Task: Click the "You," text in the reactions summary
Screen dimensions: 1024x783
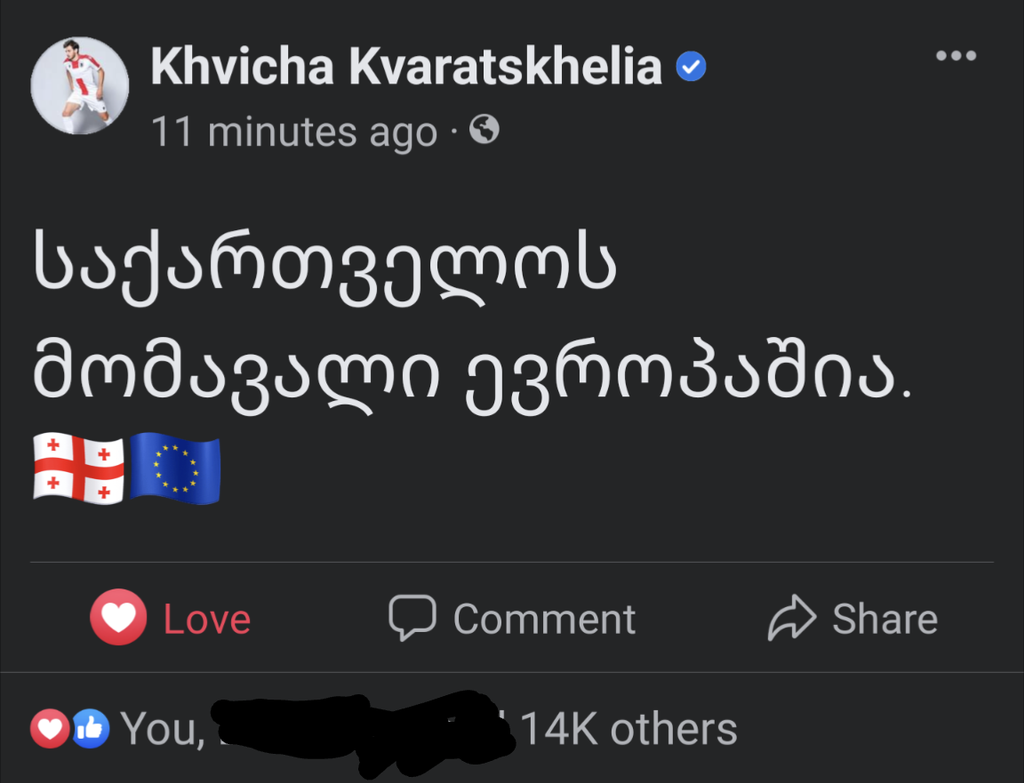Action: (x=161, y=729)
